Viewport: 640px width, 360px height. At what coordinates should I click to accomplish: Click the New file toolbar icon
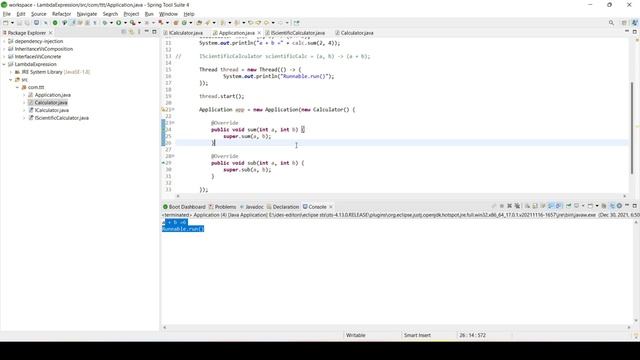point(6,23)
